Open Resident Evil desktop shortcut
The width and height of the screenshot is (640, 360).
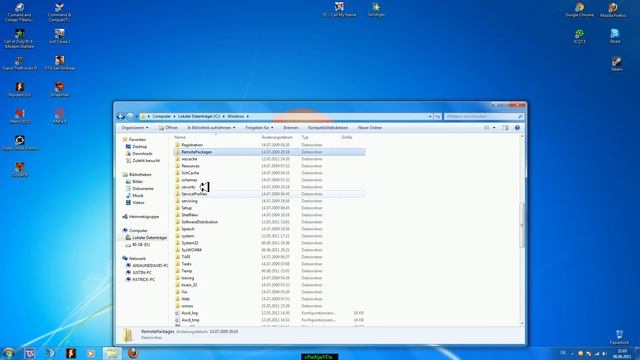20,90
